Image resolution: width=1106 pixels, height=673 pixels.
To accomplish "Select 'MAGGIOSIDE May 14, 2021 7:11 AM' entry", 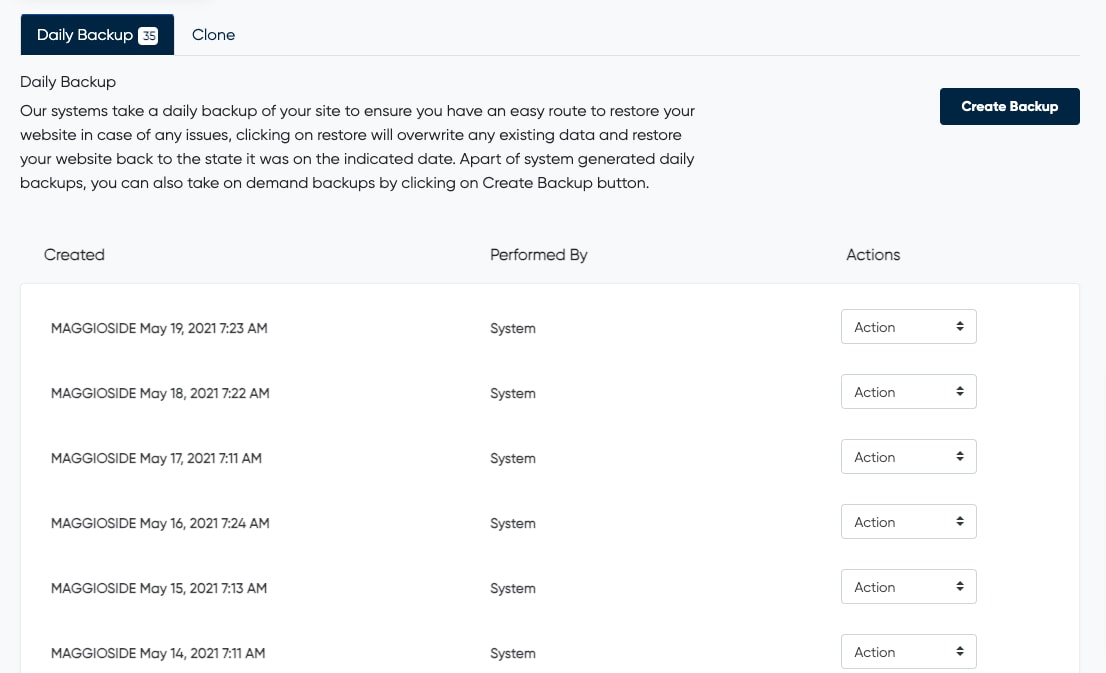I will coord(158,653).
